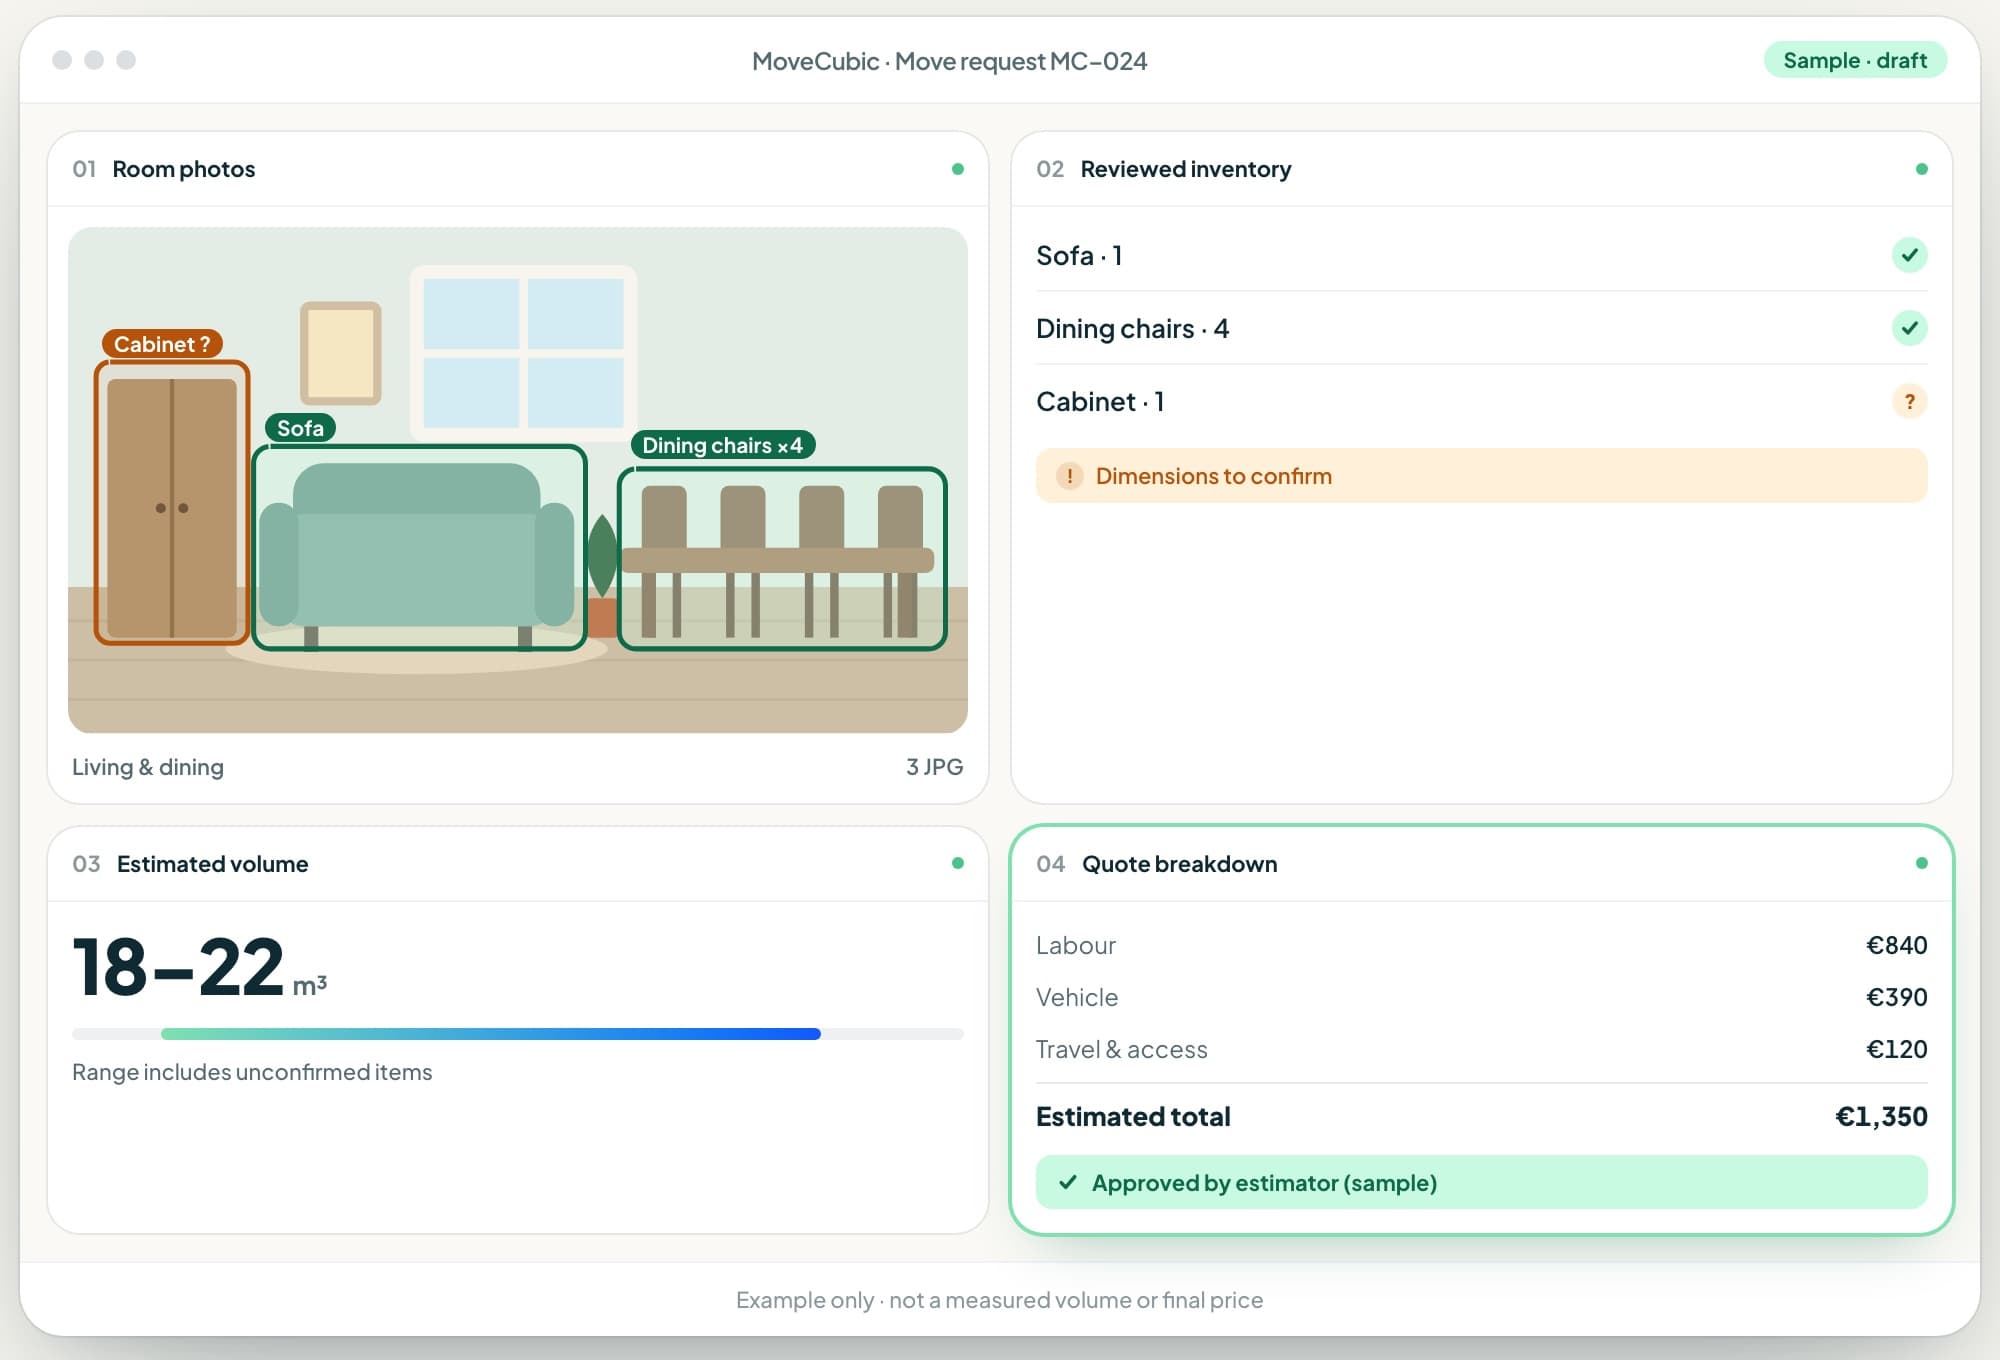Screen dimensions: 2000x1360
Task: Click the checkmark icon in Approved by estimator
Action: tap(1068, 1182)
